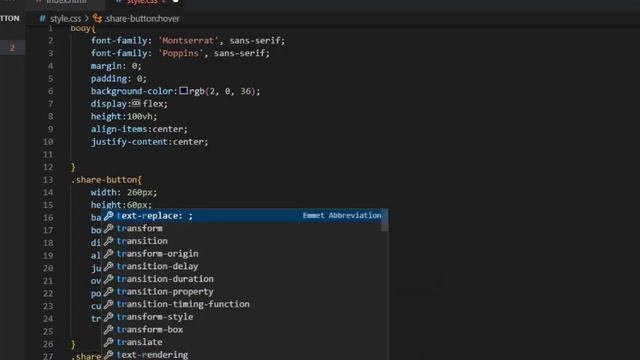The image size is (640, 360).
Task: Click the badge showing 2 in sidebar
Action: [x=12, y=48]
